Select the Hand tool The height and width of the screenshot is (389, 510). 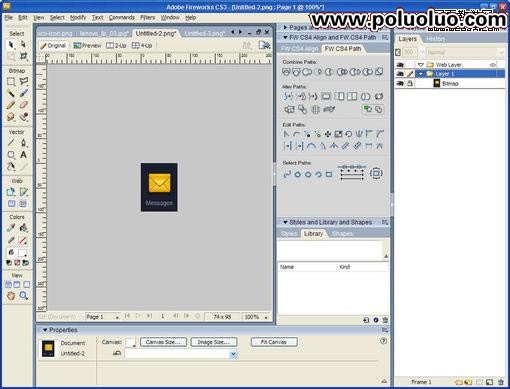11,295
